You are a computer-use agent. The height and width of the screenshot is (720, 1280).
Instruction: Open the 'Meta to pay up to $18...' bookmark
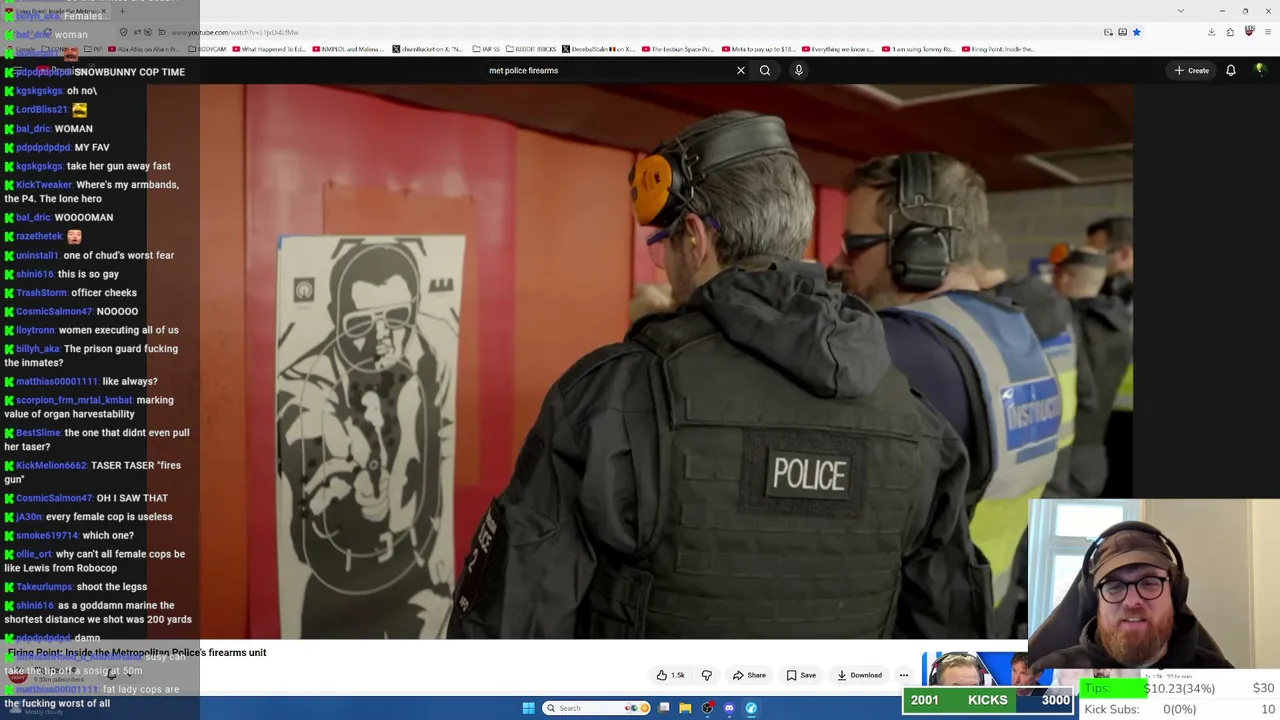click(x=758, y=49)
